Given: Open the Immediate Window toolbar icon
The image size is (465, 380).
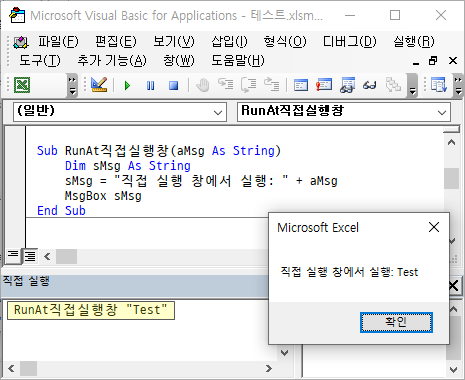Looking at the screenshot, I should tap(324, 85).
